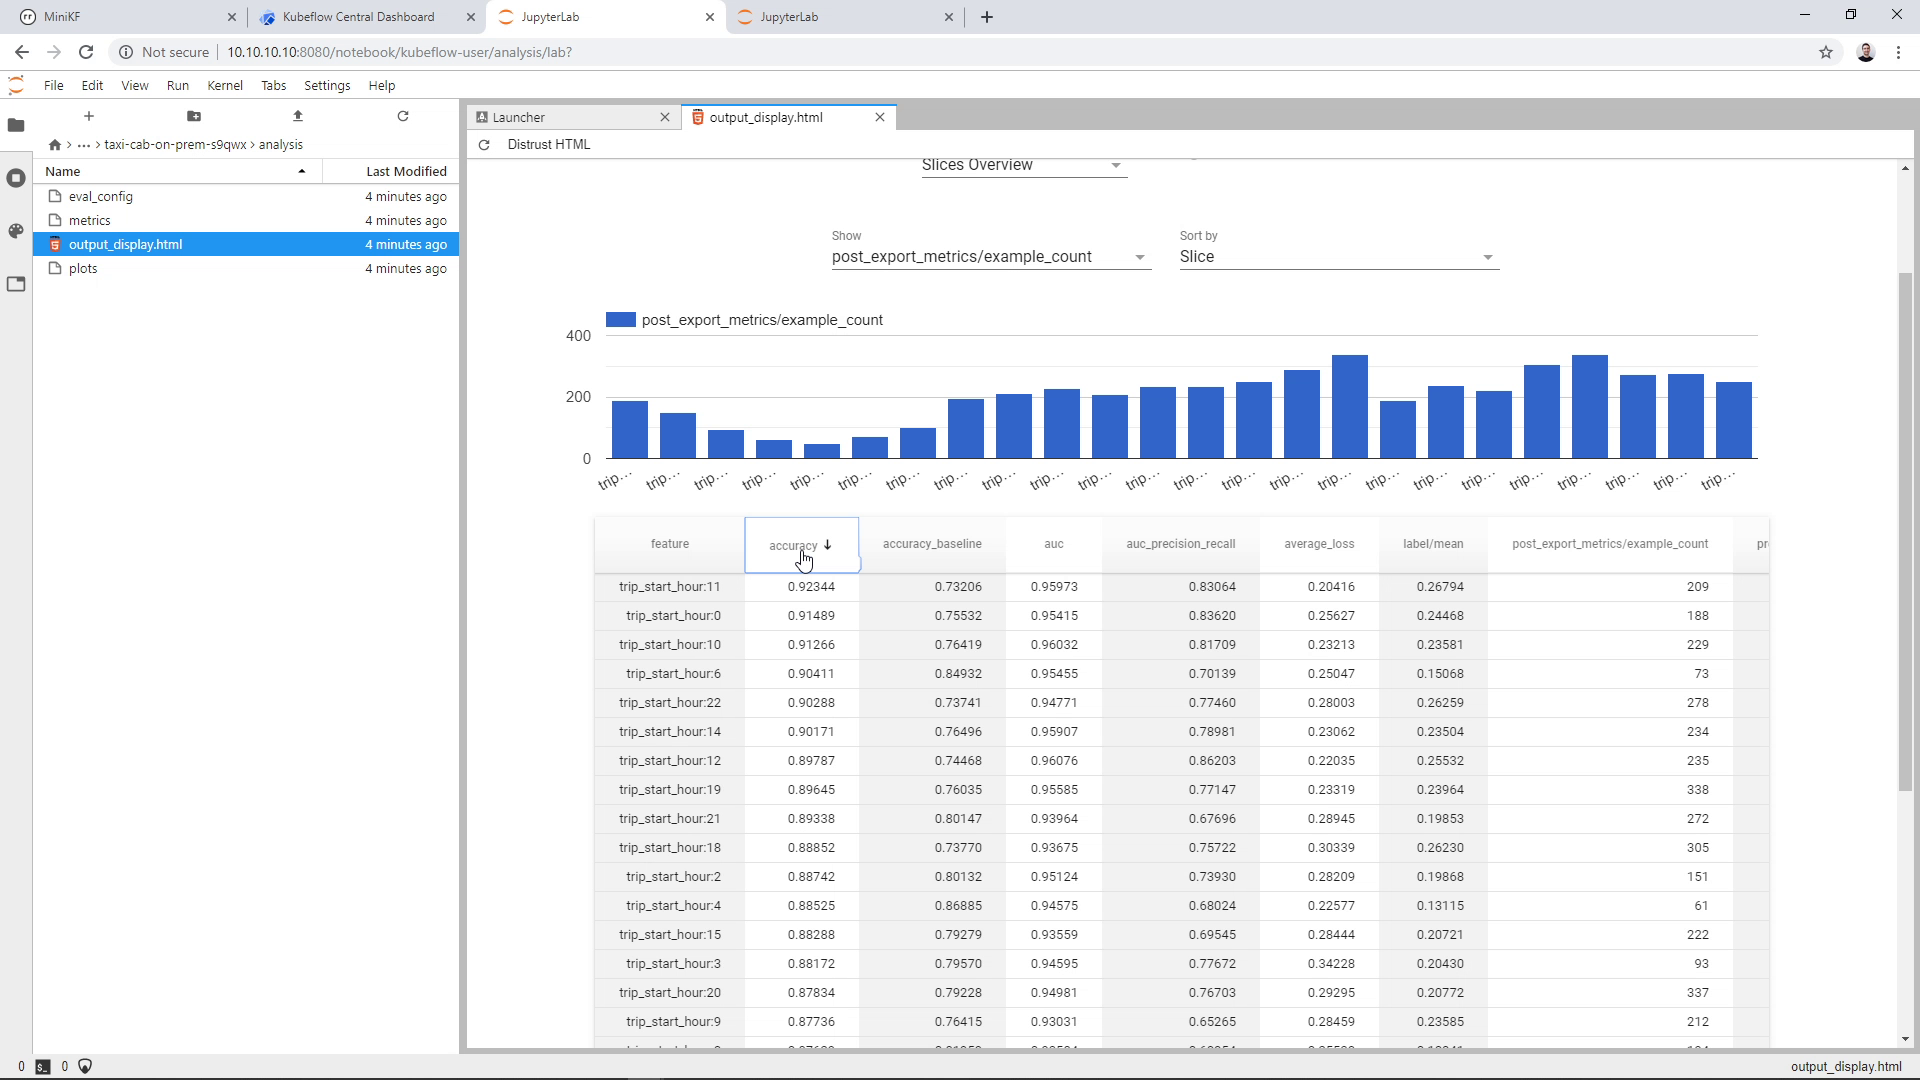Open the Show metric dropdown

click(x=991, y=257)
